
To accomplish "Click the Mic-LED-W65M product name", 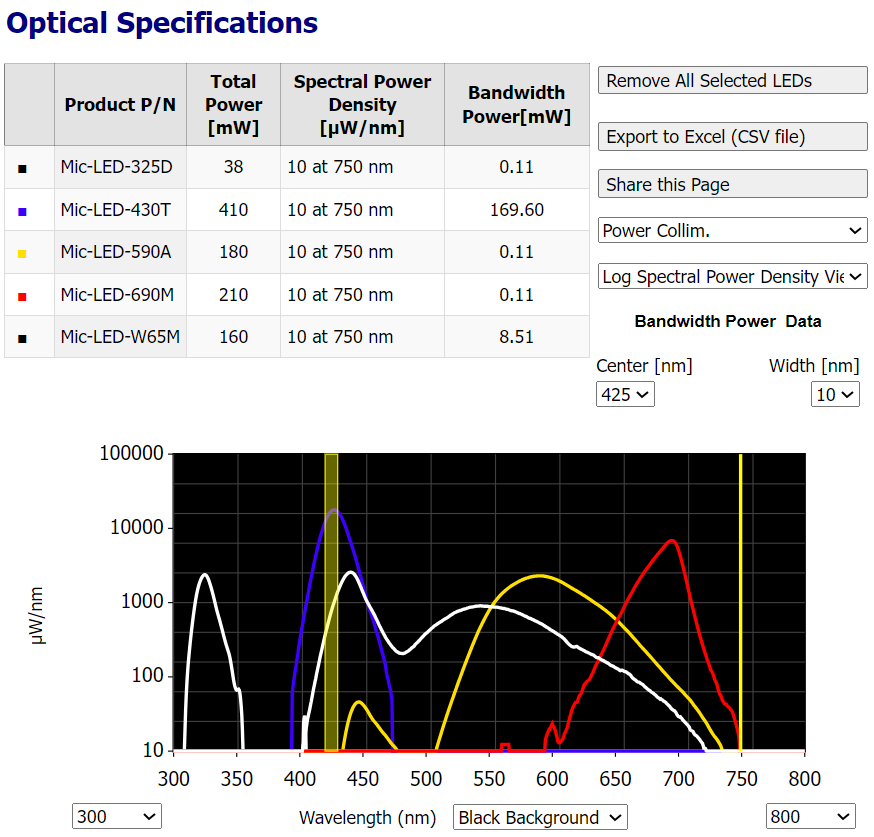I will pyautogui.click(x=120, y=337).
